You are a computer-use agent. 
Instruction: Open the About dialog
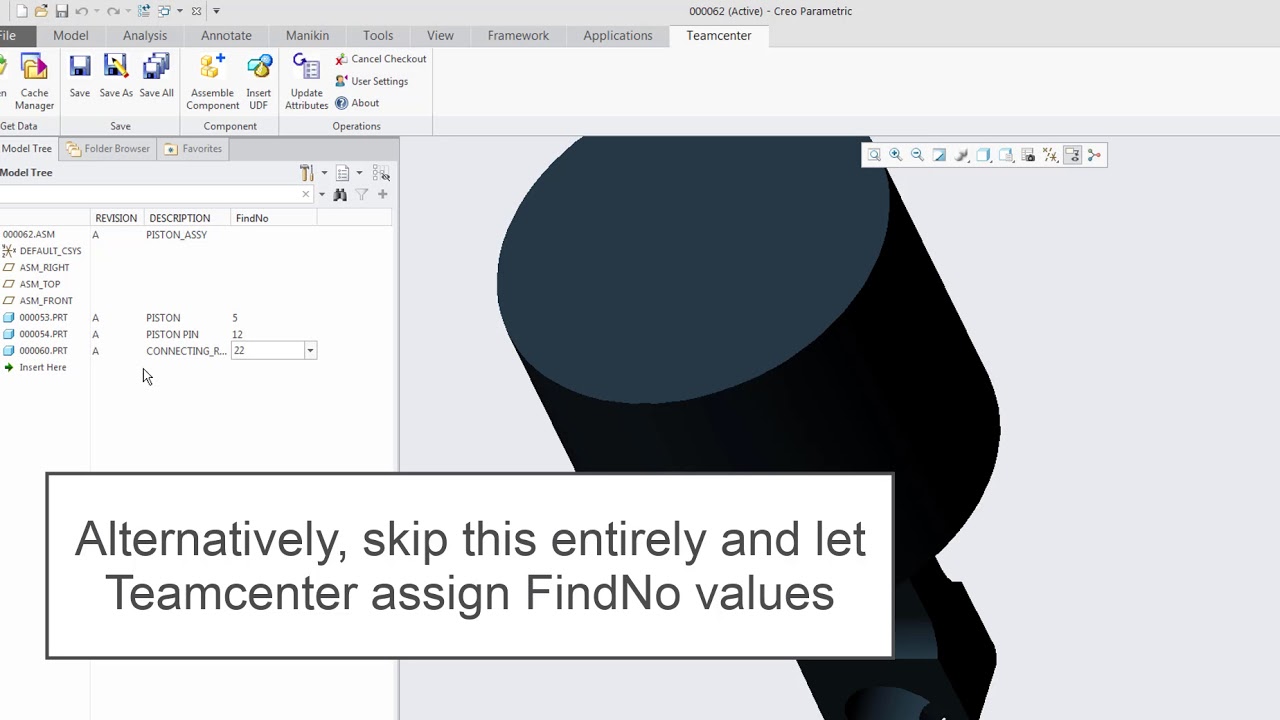[357, 103]
